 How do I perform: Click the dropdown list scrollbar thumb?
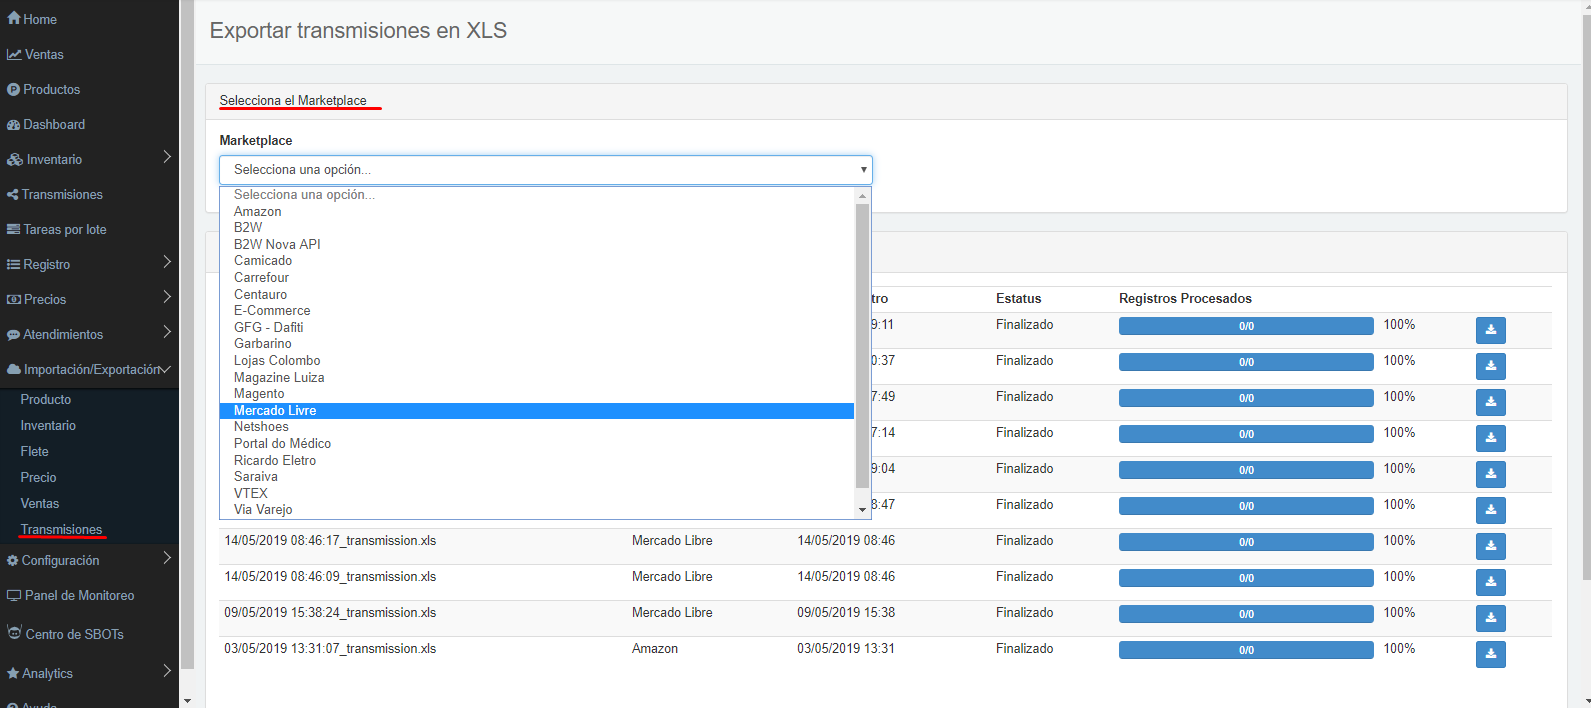(863, 346)
